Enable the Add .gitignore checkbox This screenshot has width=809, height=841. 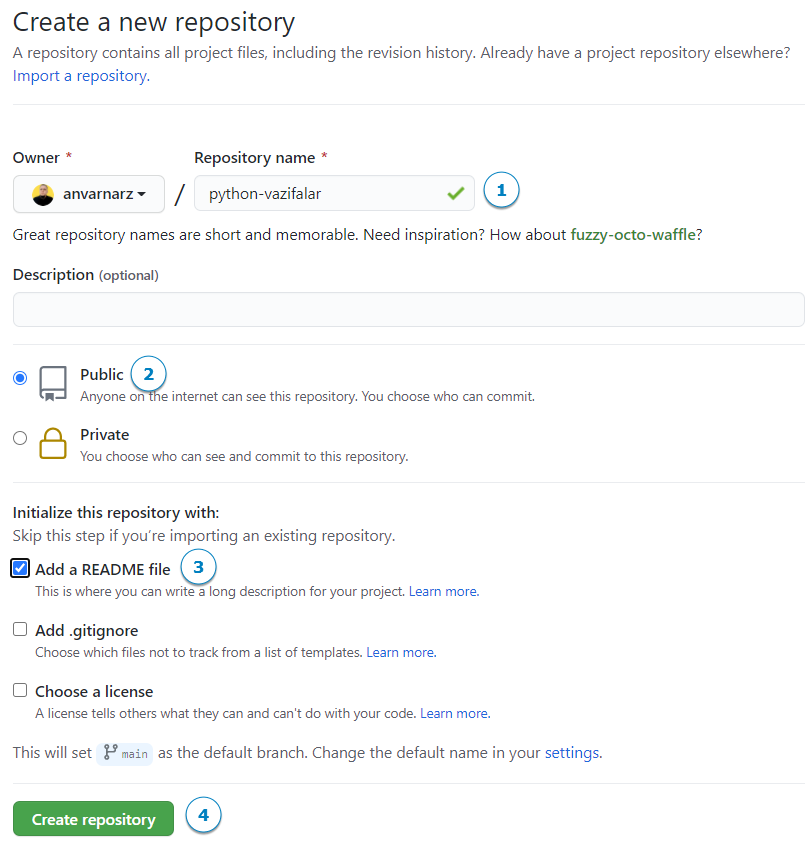point(20,630)
